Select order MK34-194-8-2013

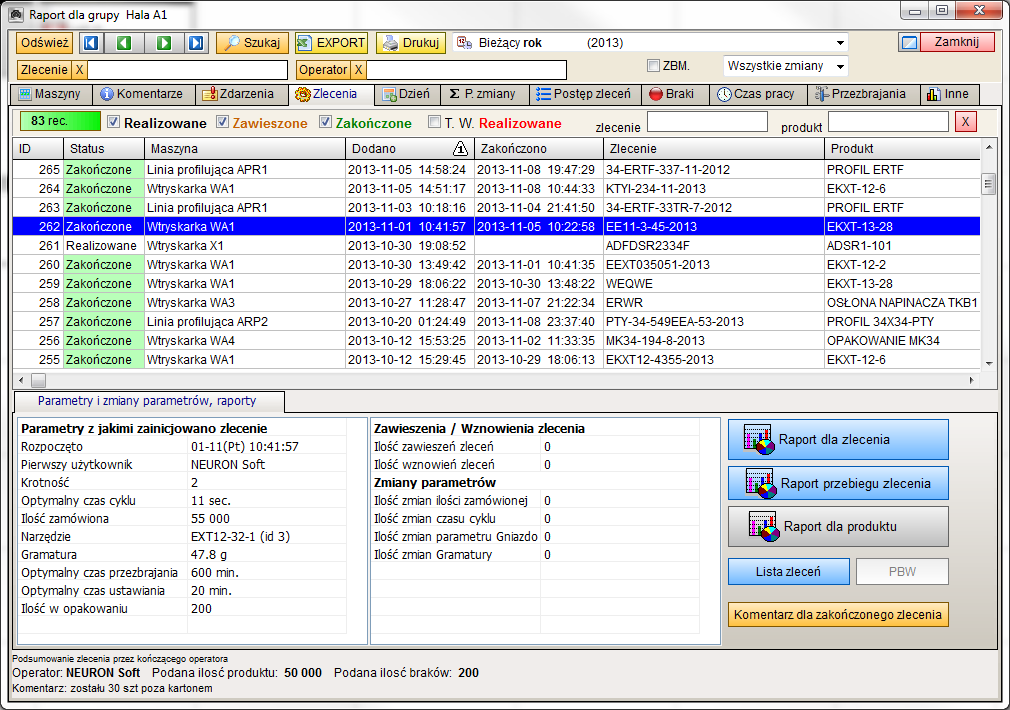(496, 341)
